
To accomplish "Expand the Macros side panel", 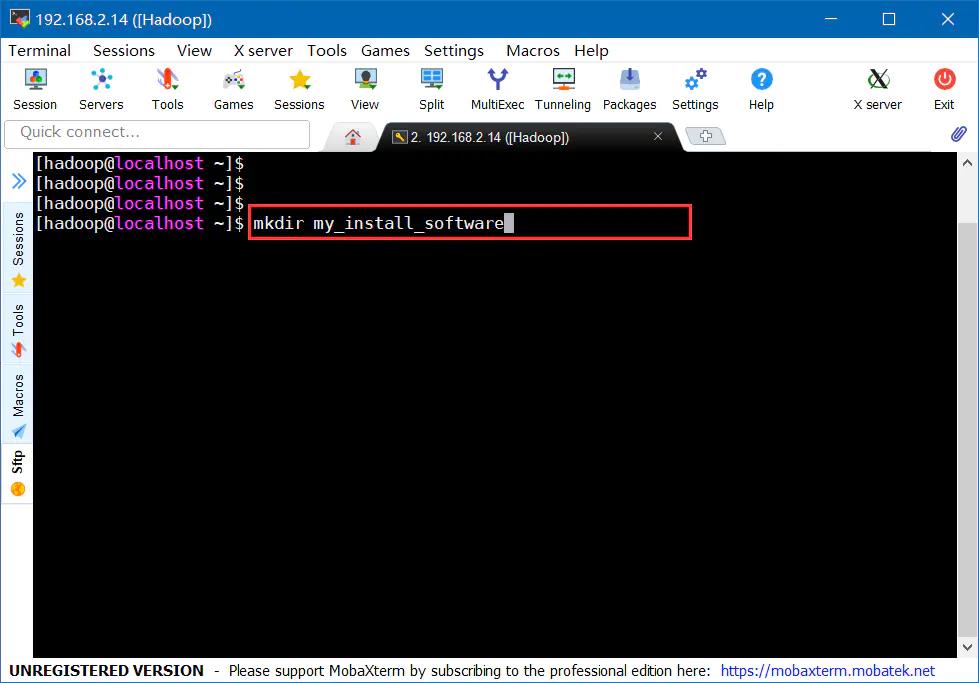I will coord(18,405).
